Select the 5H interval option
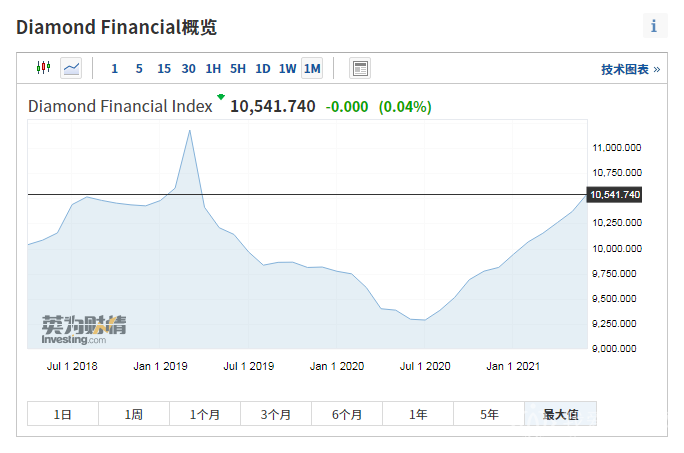The image size is (684, 453). pos(238,69)
